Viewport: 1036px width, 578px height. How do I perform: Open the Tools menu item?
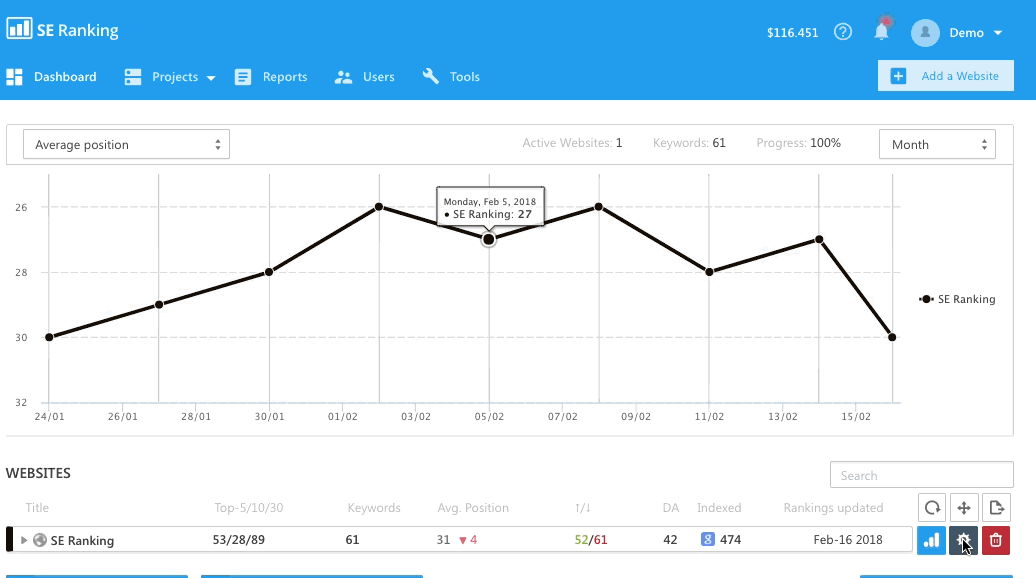464,77
